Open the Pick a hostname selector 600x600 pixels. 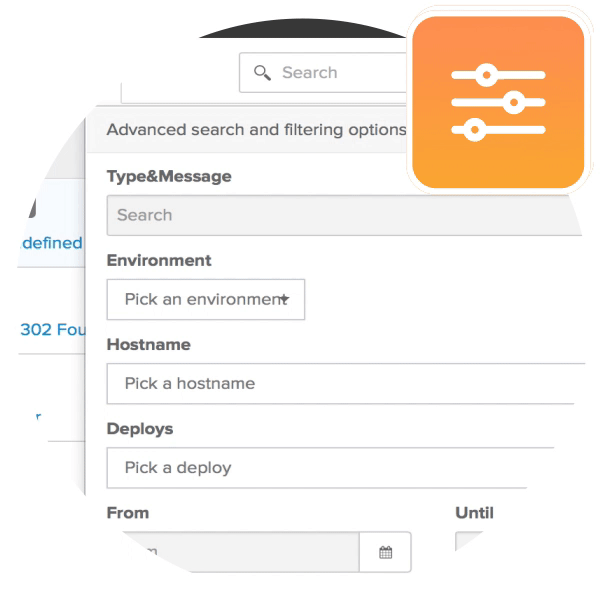pyautogui.click(x=346, y=383)
